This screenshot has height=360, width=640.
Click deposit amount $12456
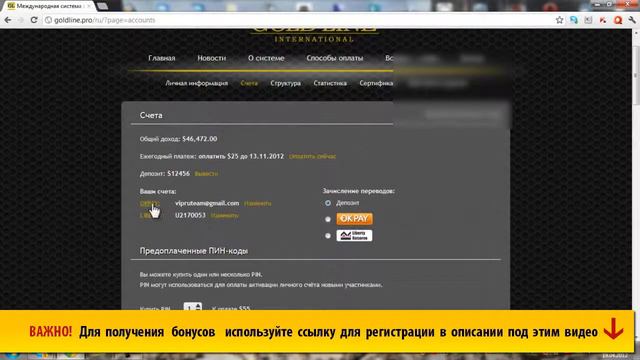click(178, 173)
